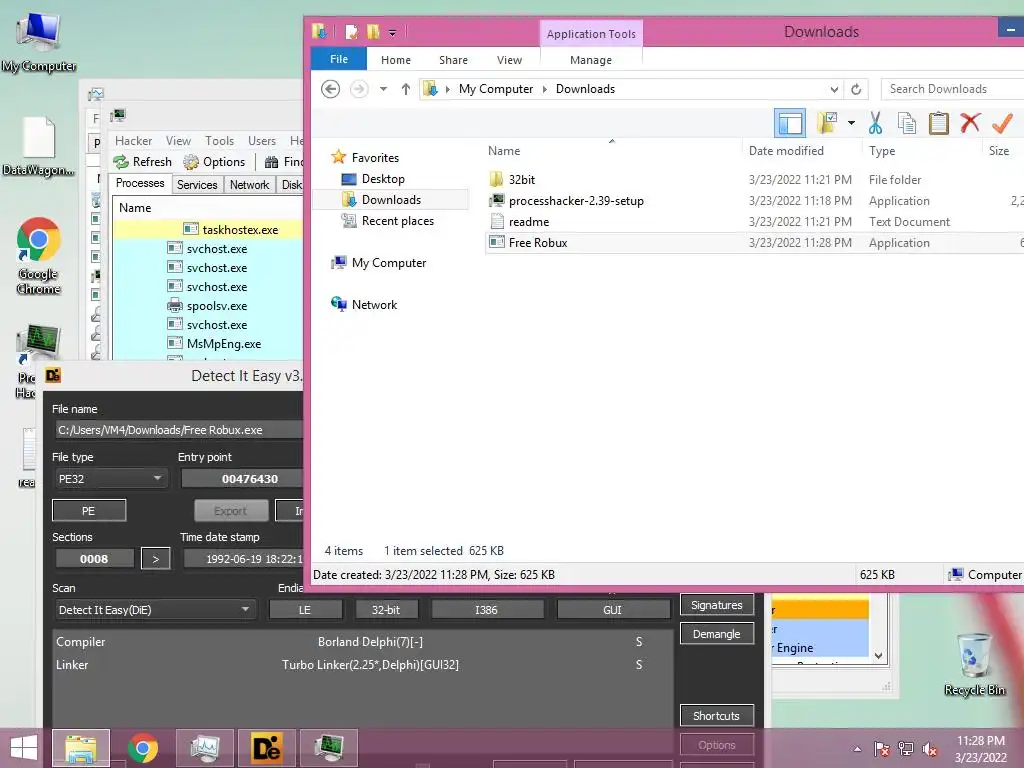Open Google Chrome from the taskbar
Screen dimensions: 1024x768
click(x=142, y=748)
